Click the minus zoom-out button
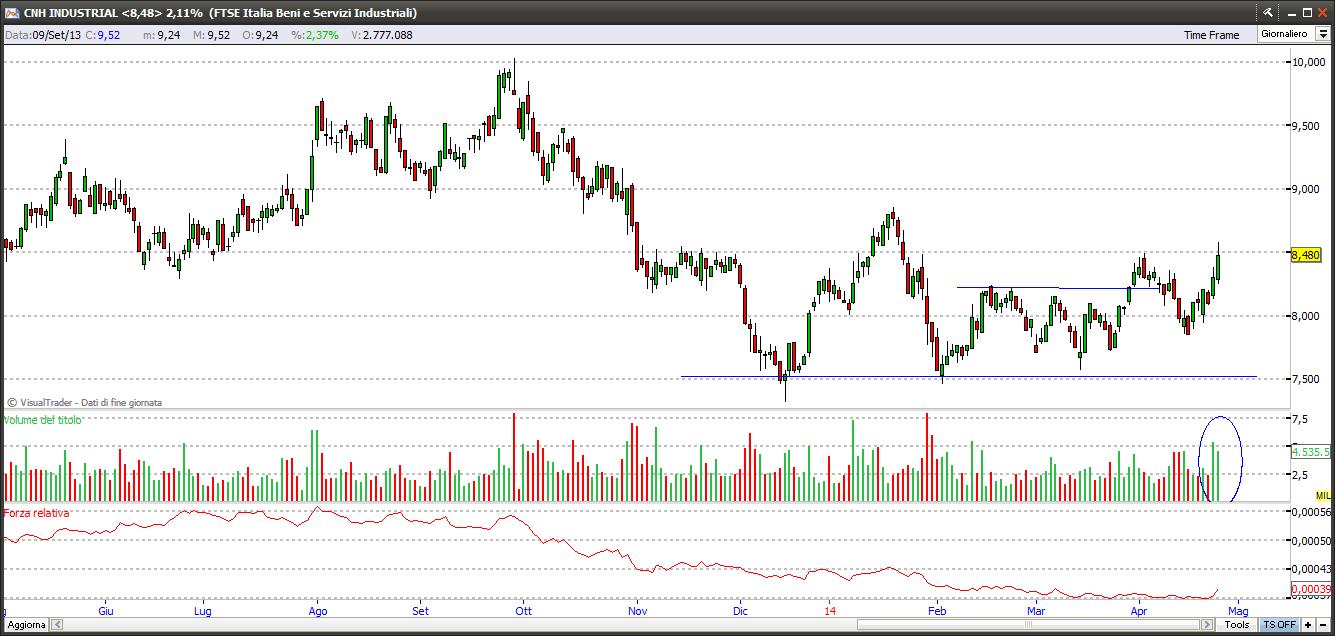Image resolution: width=1335 pixels, height=636 pixels. coord(1323,625)
